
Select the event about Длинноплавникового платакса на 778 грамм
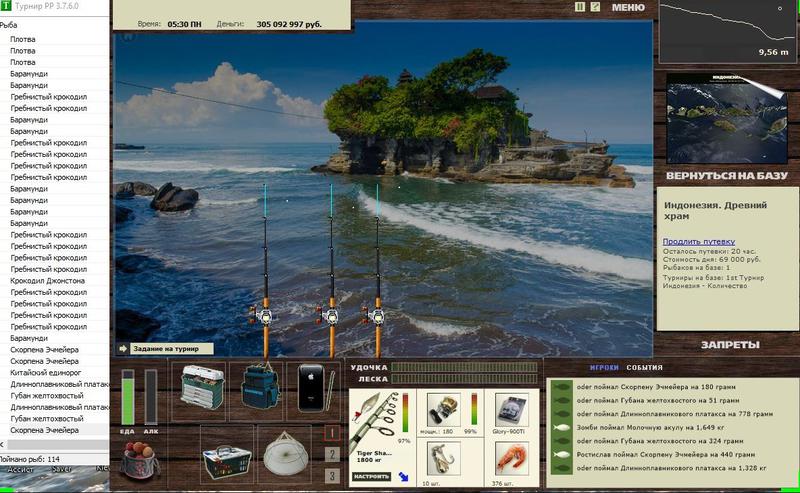click(674, 414)
